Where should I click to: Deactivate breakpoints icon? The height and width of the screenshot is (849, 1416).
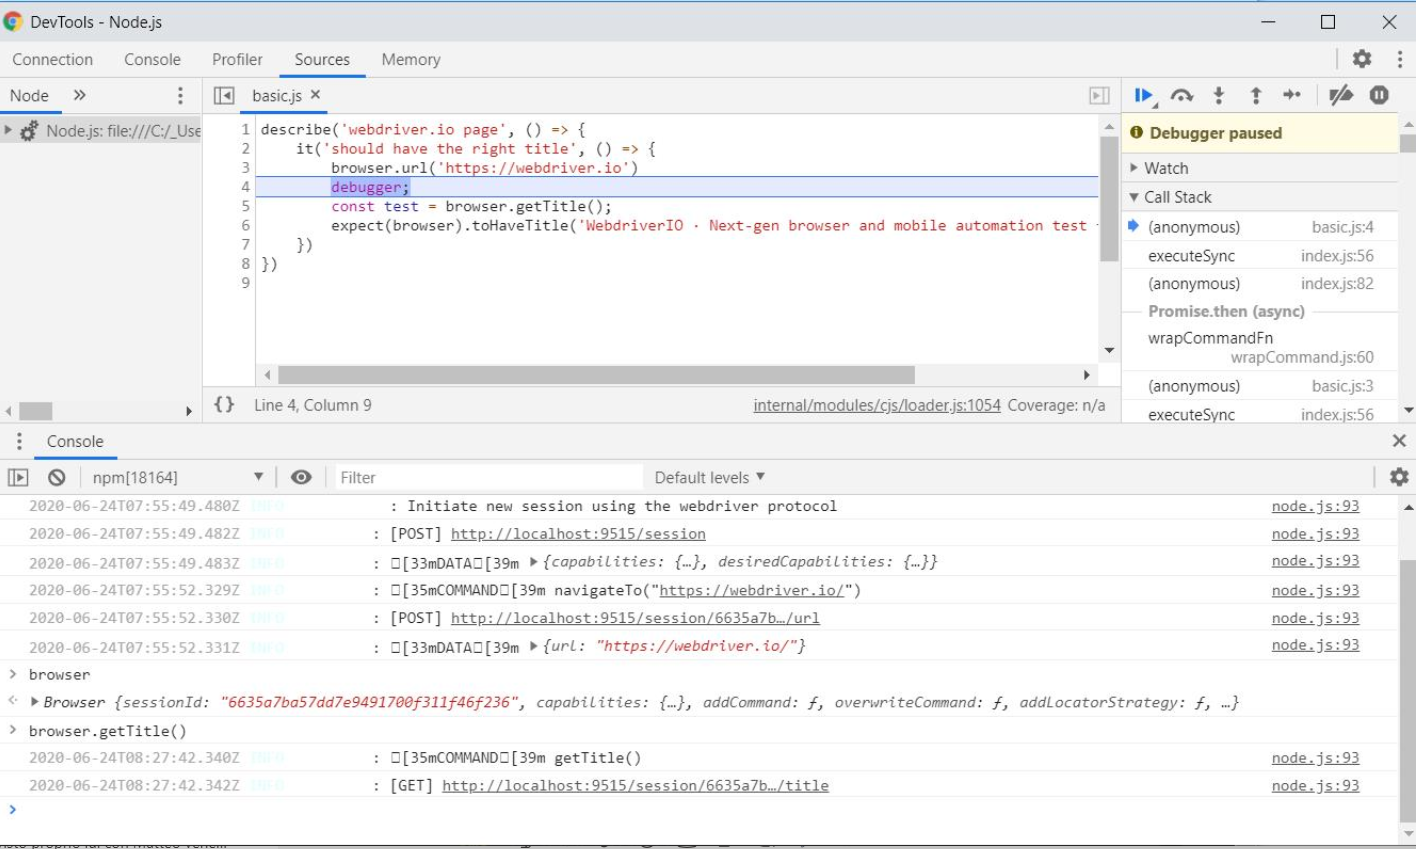(1341, 95)
